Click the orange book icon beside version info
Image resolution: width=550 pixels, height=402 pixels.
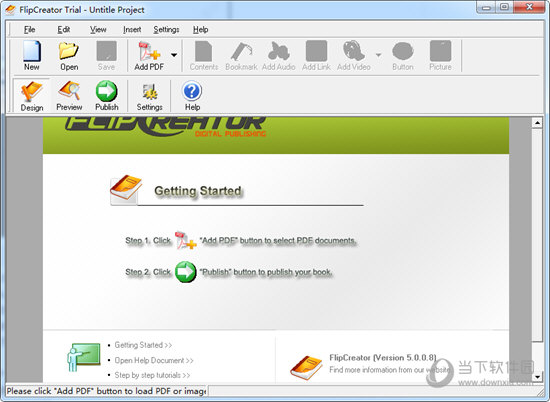click(x=306, y=368)
